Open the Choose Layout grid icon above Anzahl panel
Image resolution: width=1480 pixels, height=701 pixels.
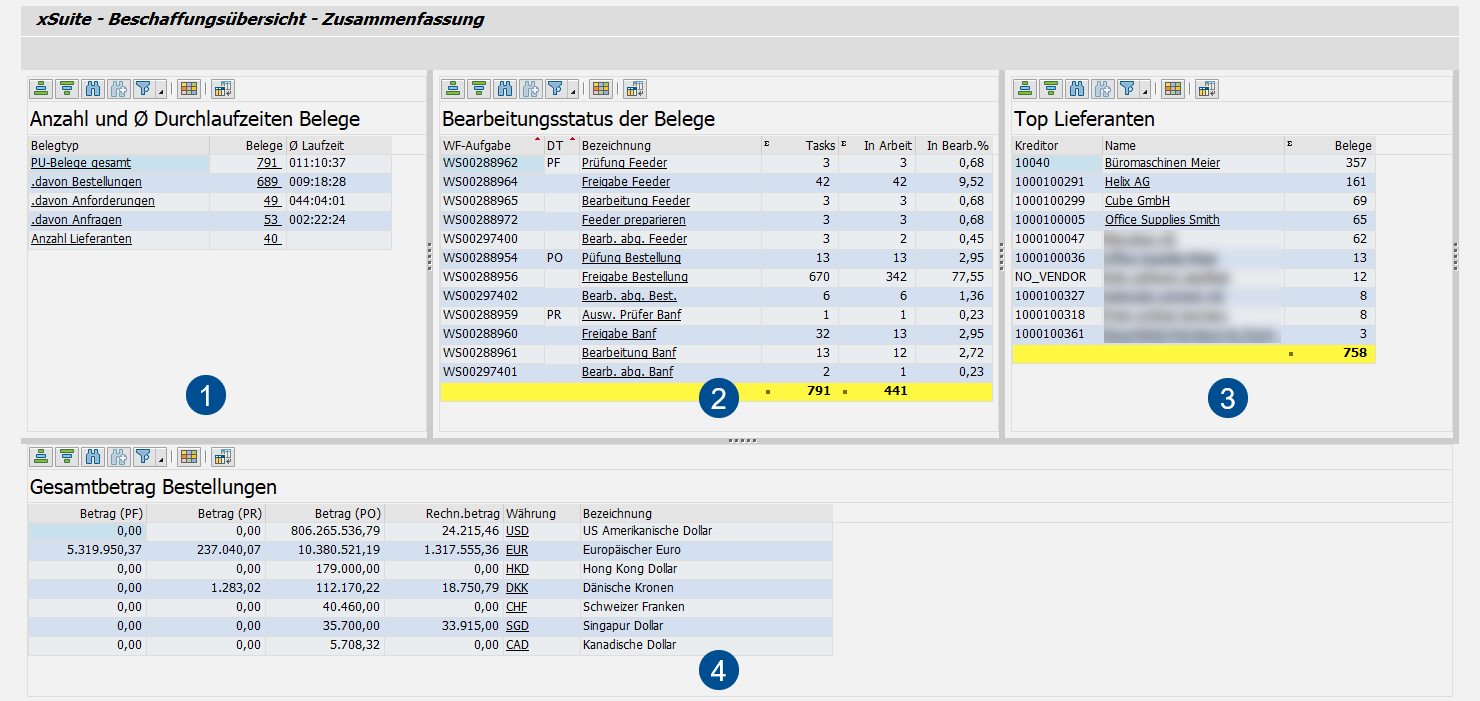pyautogui.click(x=188, y=88)
